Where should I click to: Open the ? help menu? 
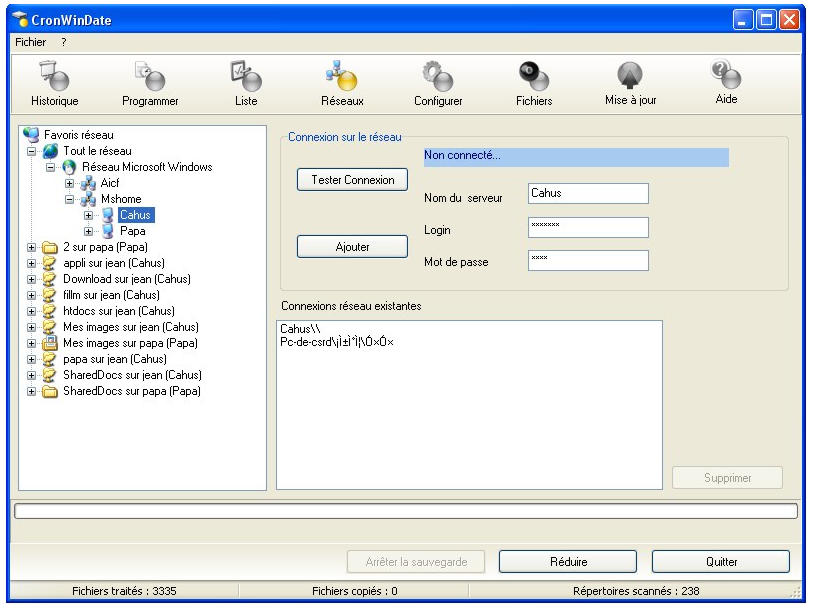[x=63, y=42]
